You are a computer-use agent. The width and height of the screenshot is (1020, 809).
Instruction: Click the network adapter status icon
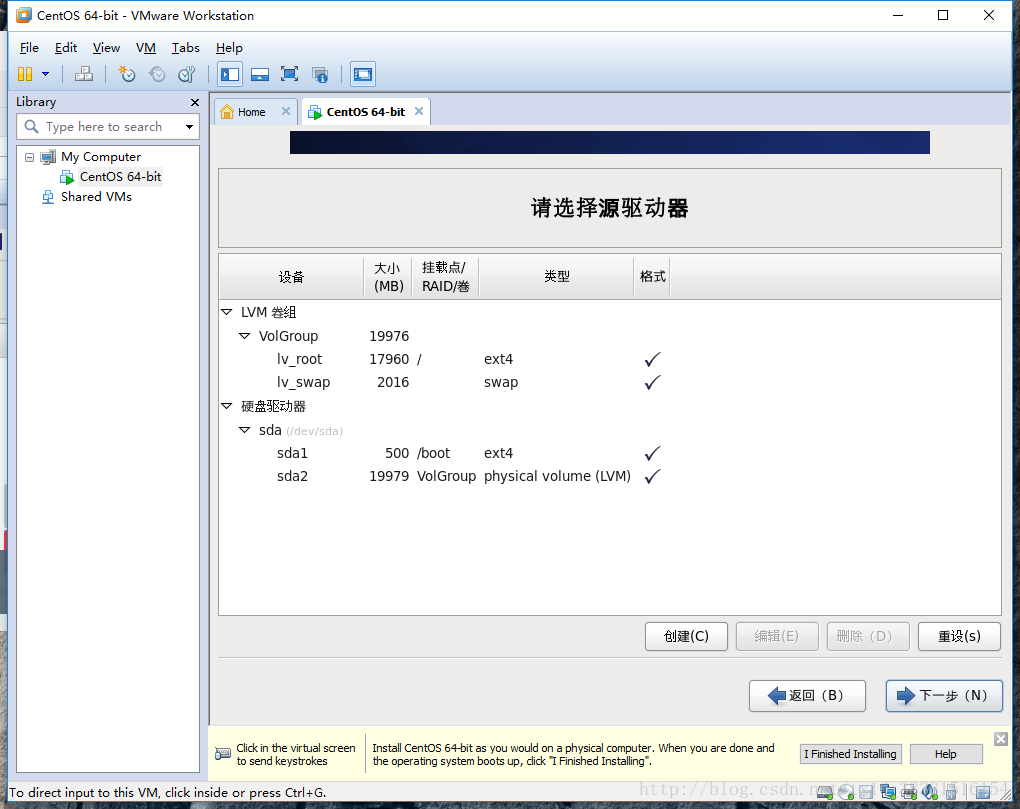click(x=887, y=792)
